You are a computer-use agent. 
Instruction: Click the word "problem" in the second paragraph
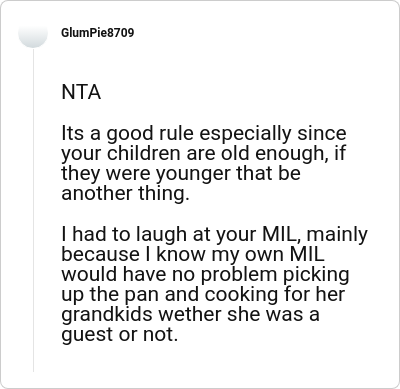pos(239,275)
